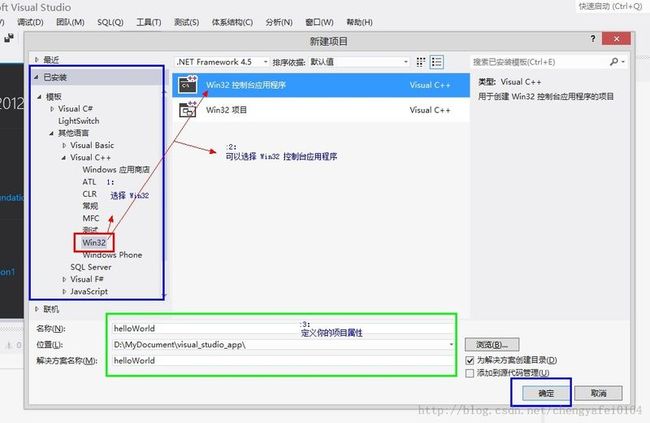Screen dimensions: 650x423
Task: Expand the 最近 section
Action: click(x=36, y=60)
